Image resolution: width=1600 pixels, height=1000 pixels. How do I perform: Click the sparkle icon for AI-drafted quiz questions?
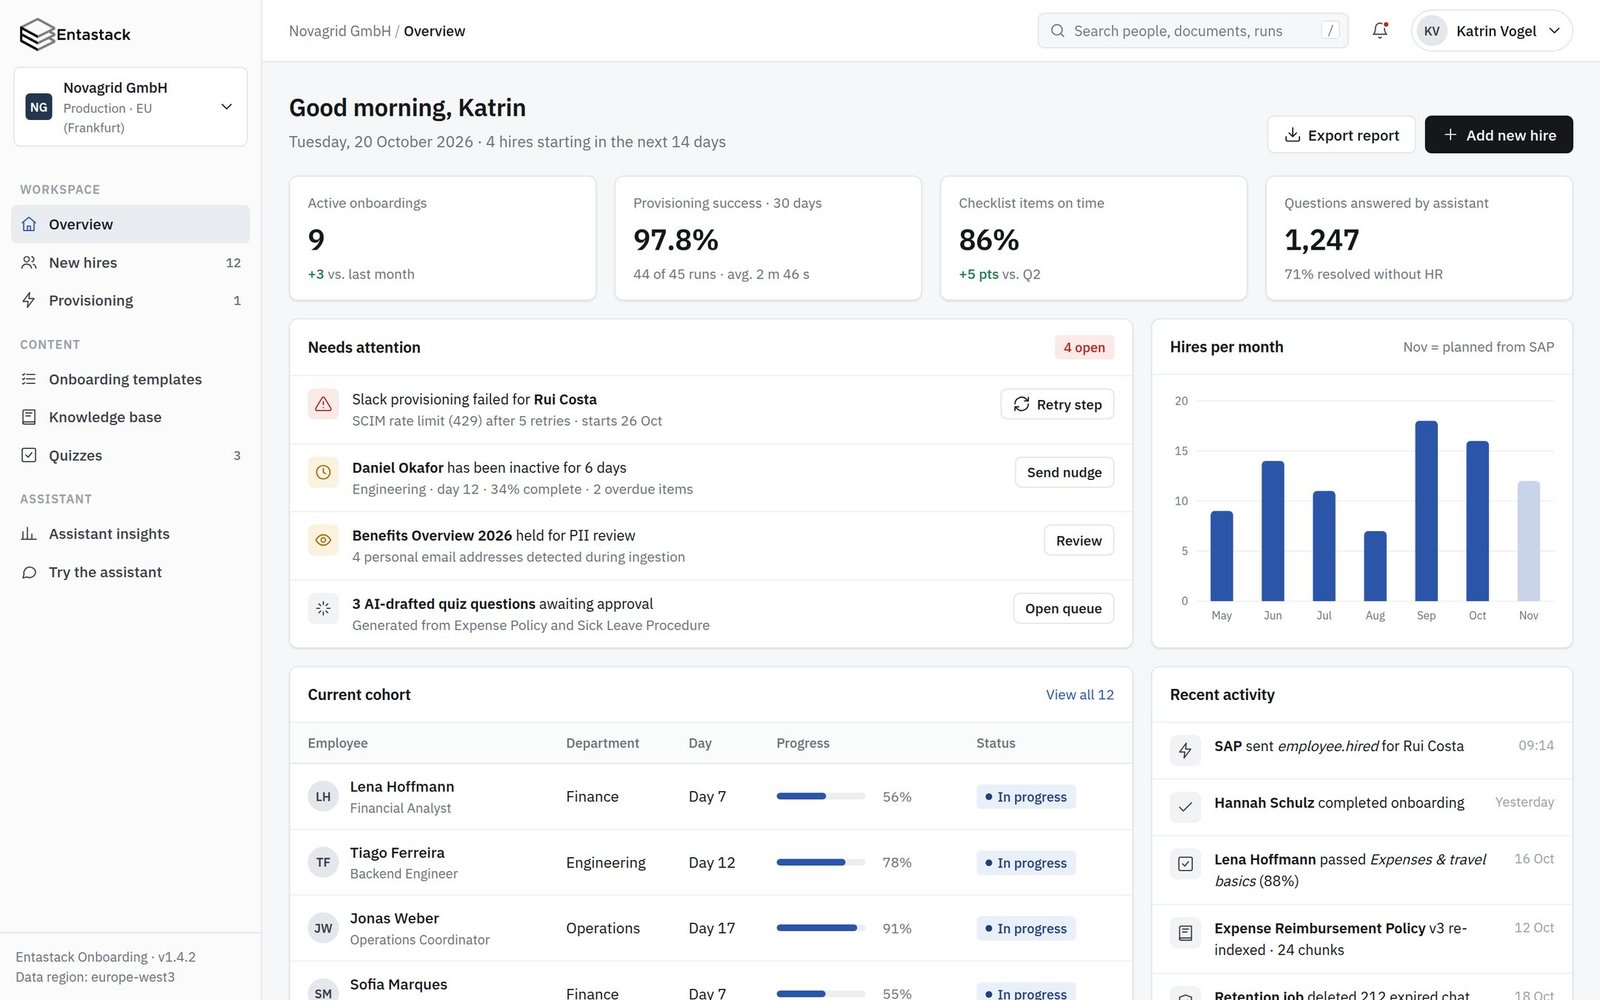[x=323, y=608]
